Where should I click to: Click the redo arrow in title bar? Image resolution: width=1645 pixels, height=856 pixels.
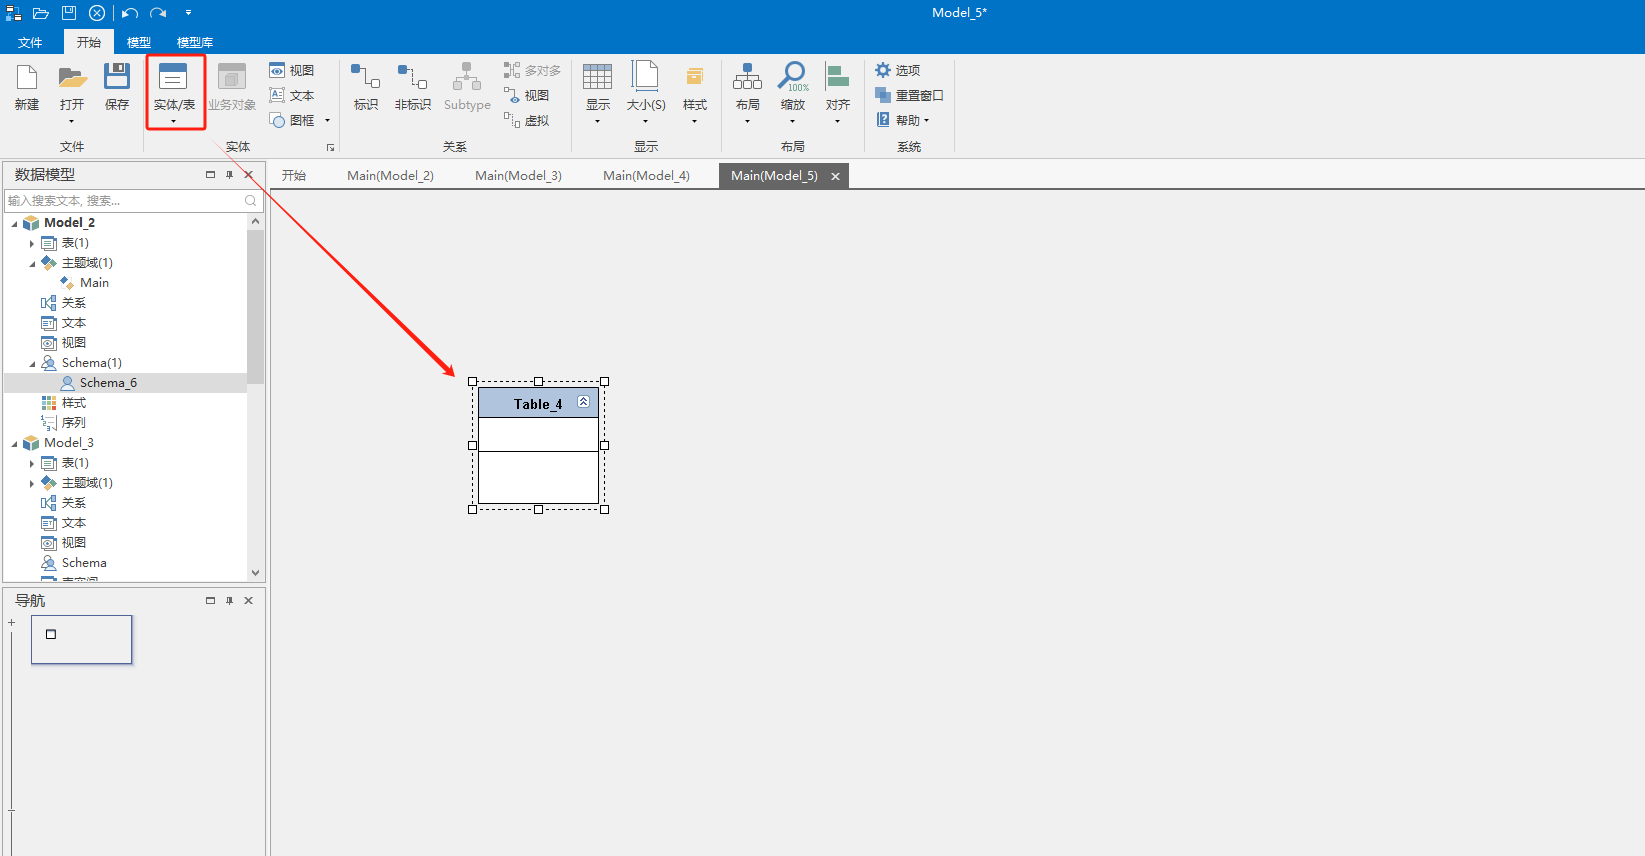point(158,13)
